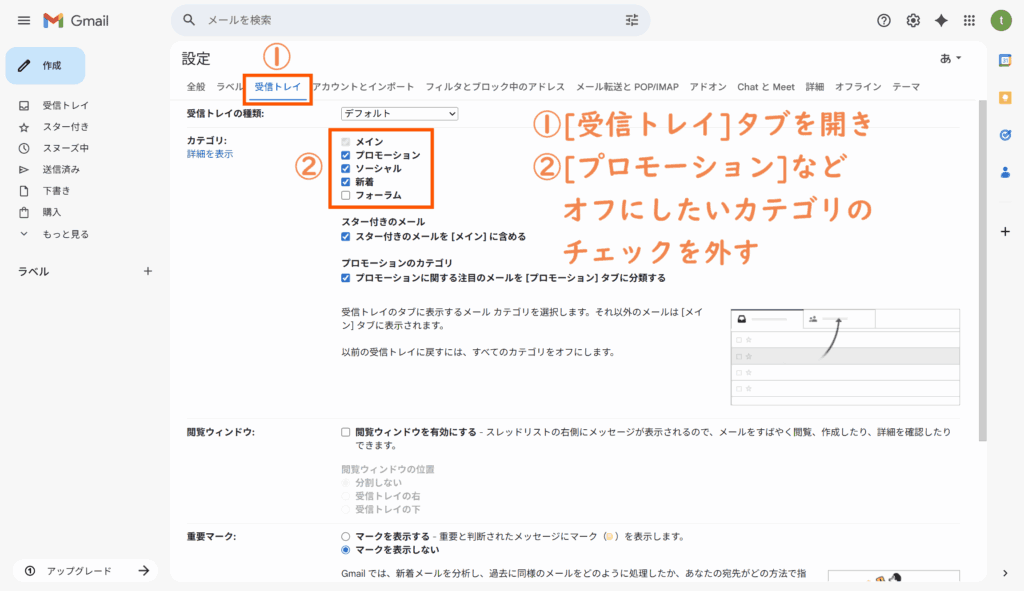Toggle the 閲覧ウィンドウを有効にする checkbox
Image resolution: width=1024 pixels, height=591 pixels.
point(346,432)
